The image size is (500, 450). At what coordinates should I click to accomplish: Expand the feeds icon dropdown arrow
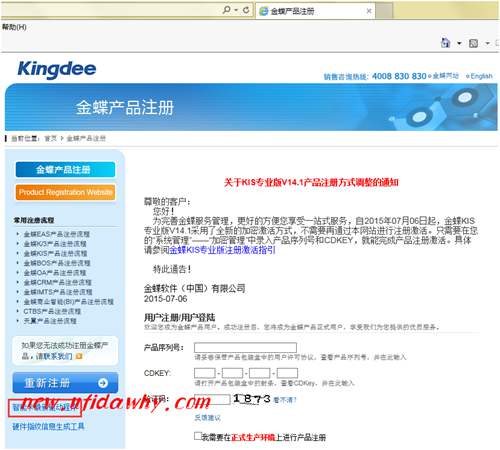[487, 43]
